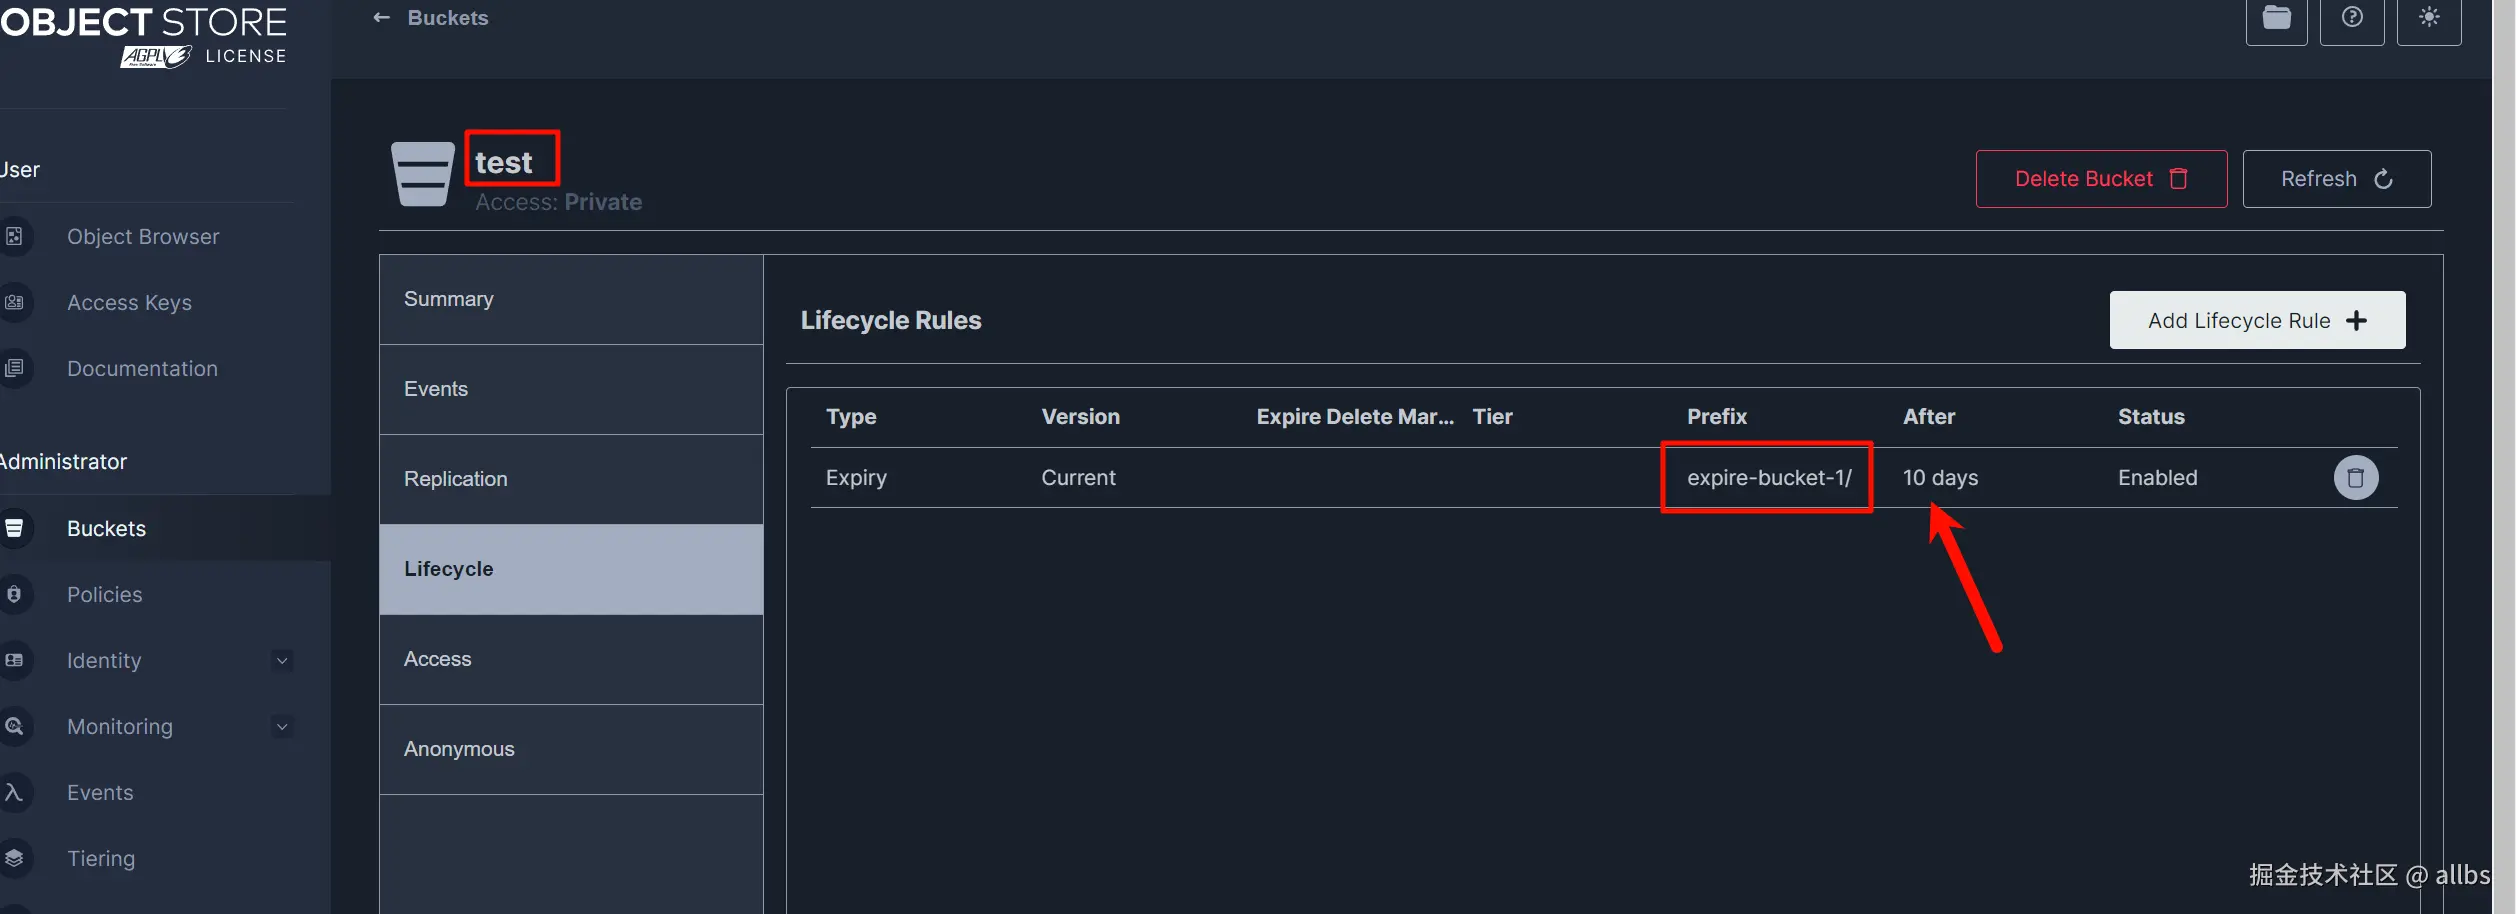The image size is (2516, 914).
Task: Click the Current version cell
Action: coord(1078,478)
